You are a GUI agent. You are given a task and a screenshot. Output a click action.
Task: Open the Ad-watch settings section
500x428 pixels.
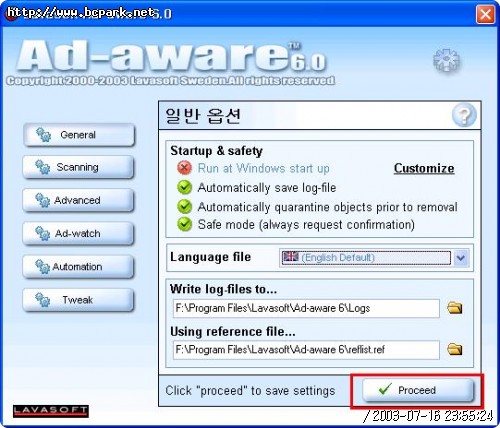78,233
